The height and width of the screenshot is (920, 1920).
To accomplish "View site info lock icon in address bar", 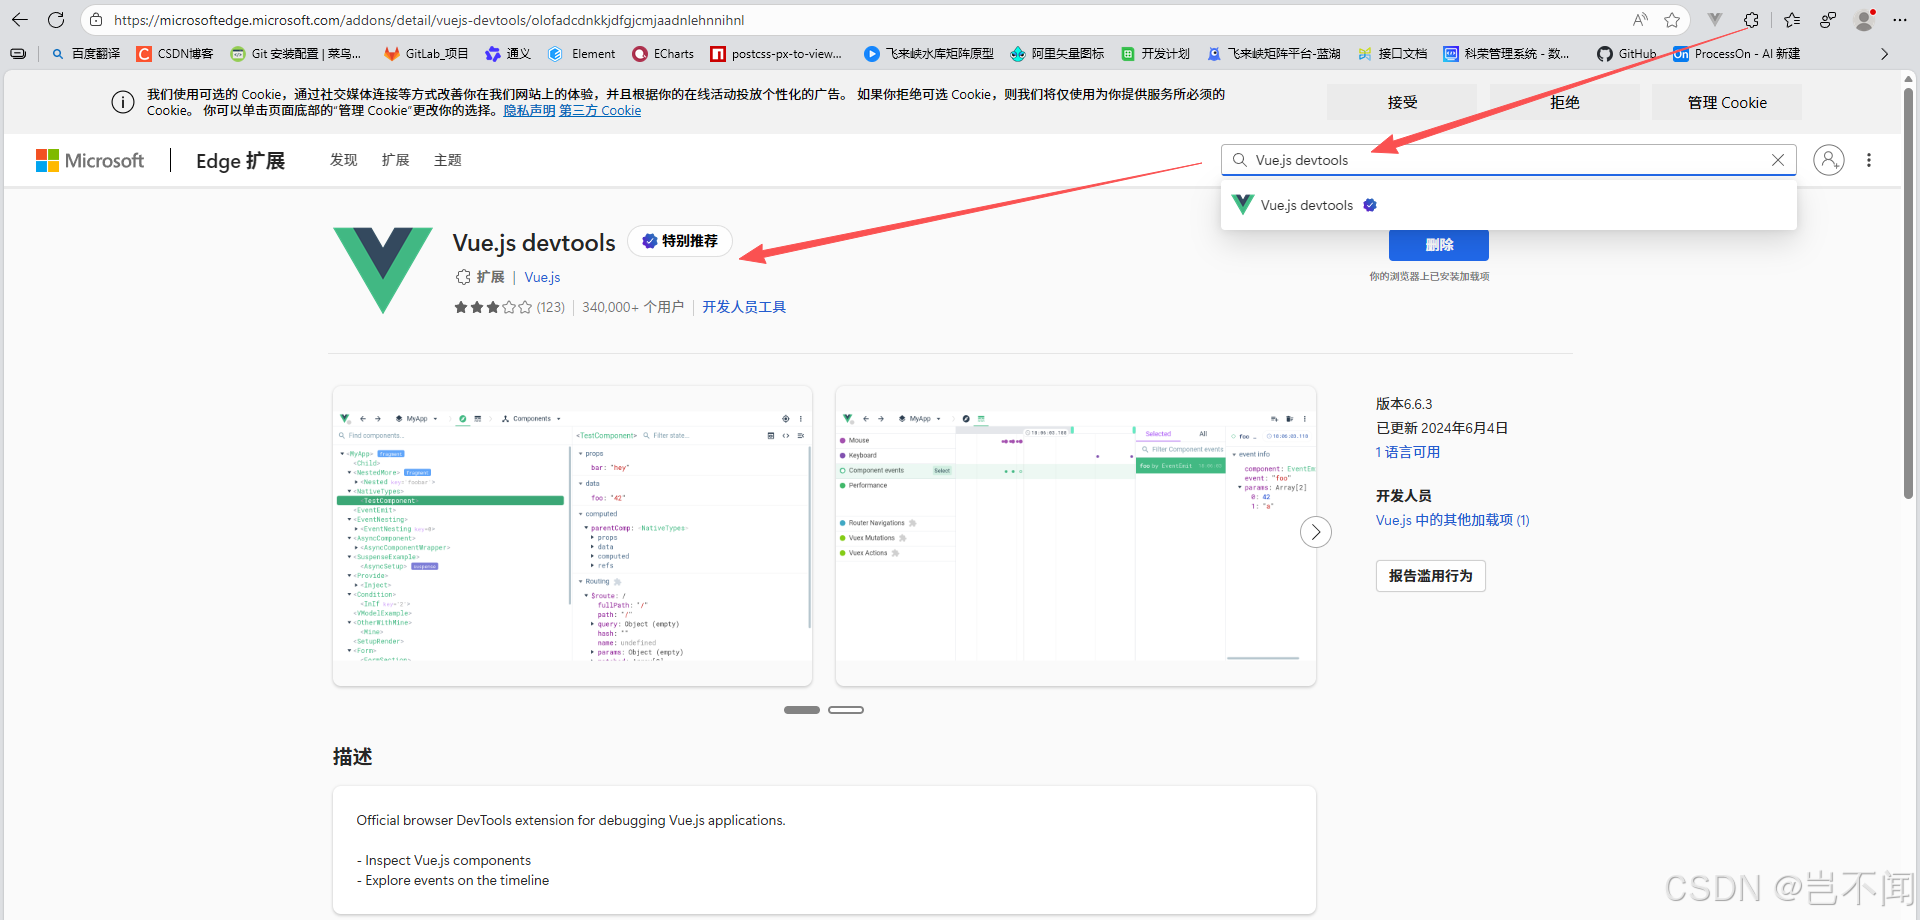I will coord(96,20).
